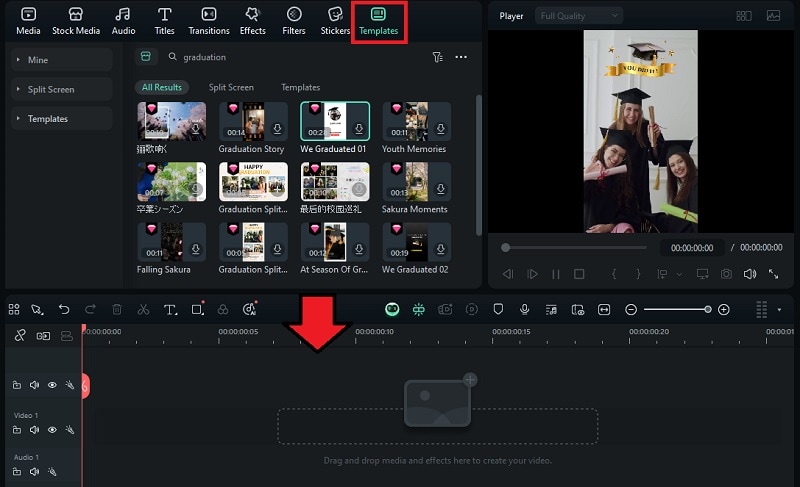Change the player layout view icon

pos(743,16)
